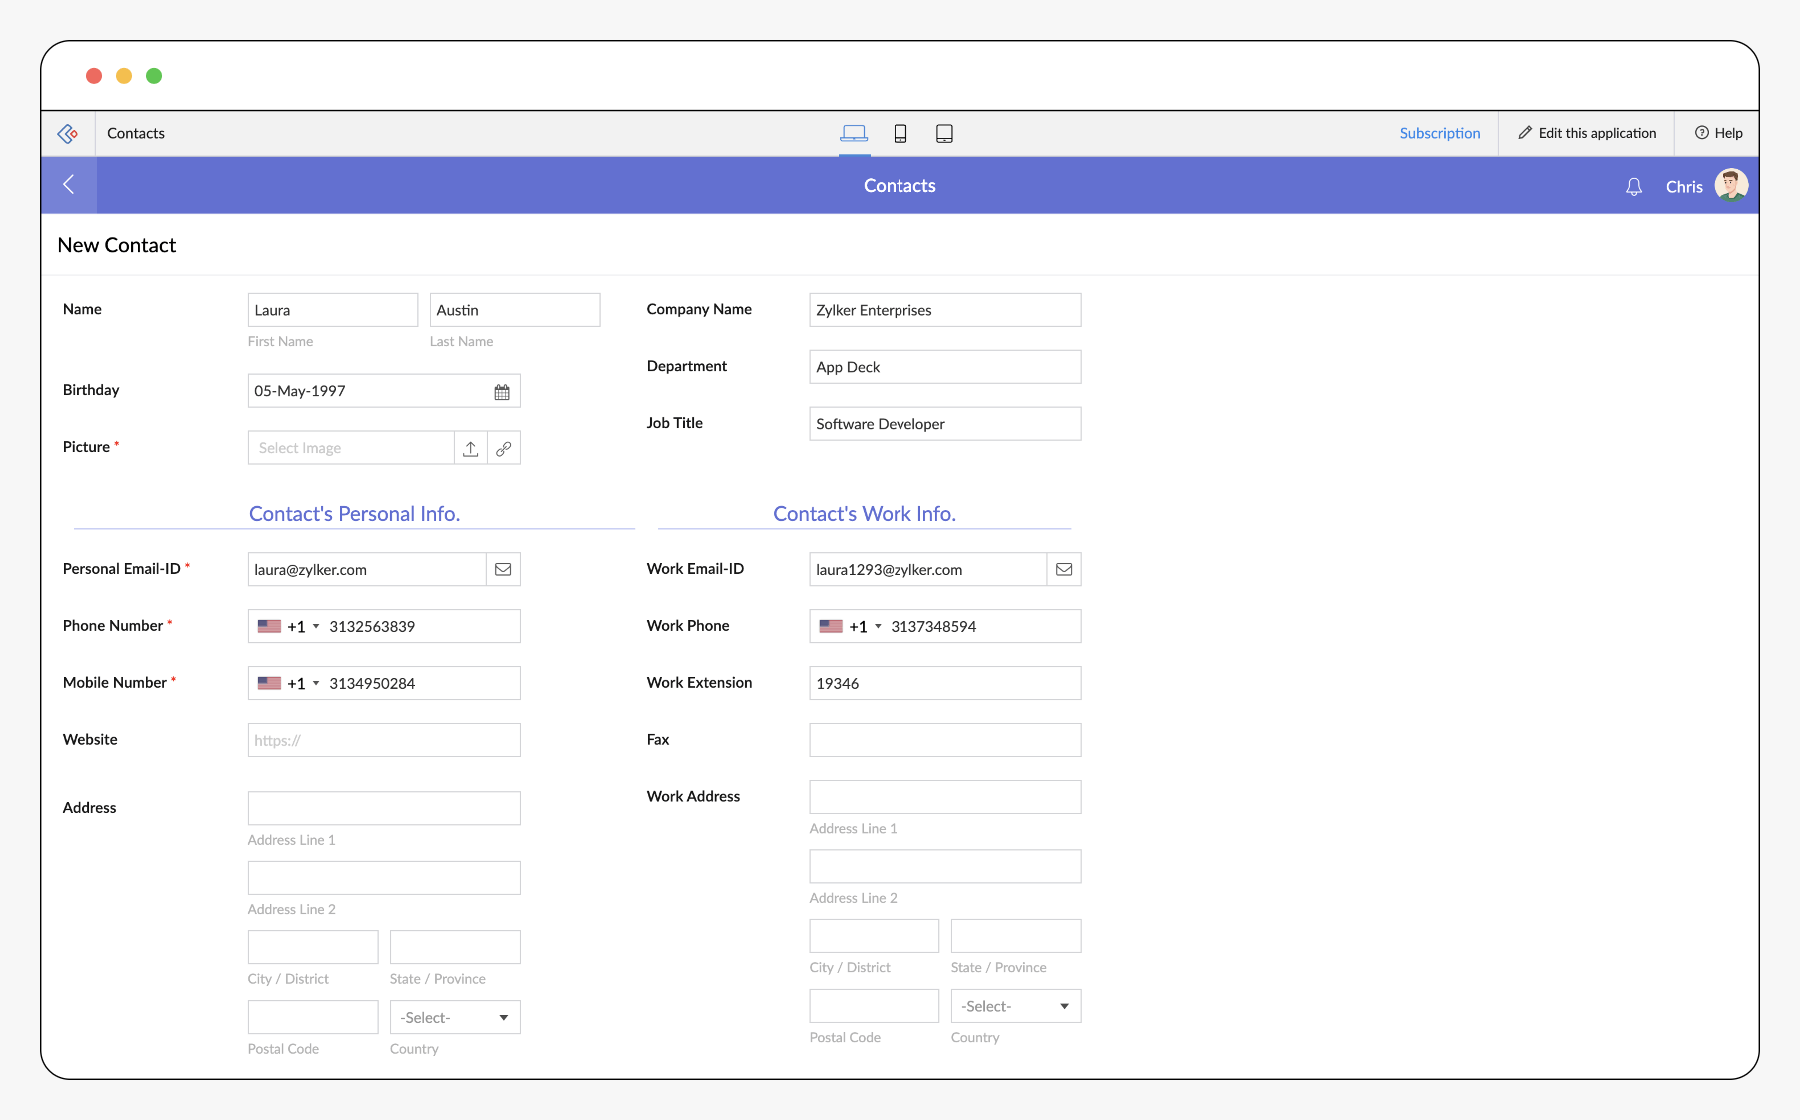Click the Job Title field
Viewport: 1800px width, 1120px height.
point(945,424)
